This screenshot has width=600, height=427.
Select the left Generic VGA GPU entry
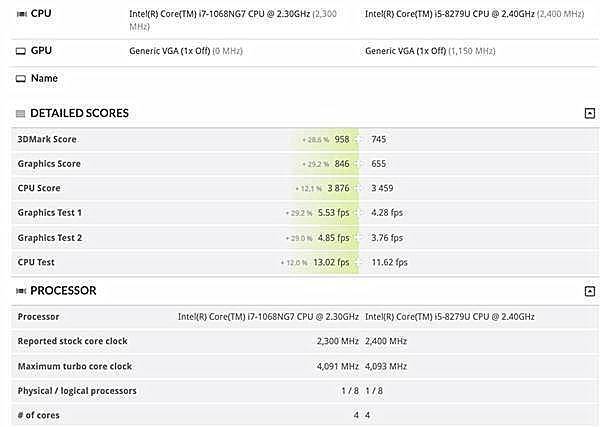186,51
